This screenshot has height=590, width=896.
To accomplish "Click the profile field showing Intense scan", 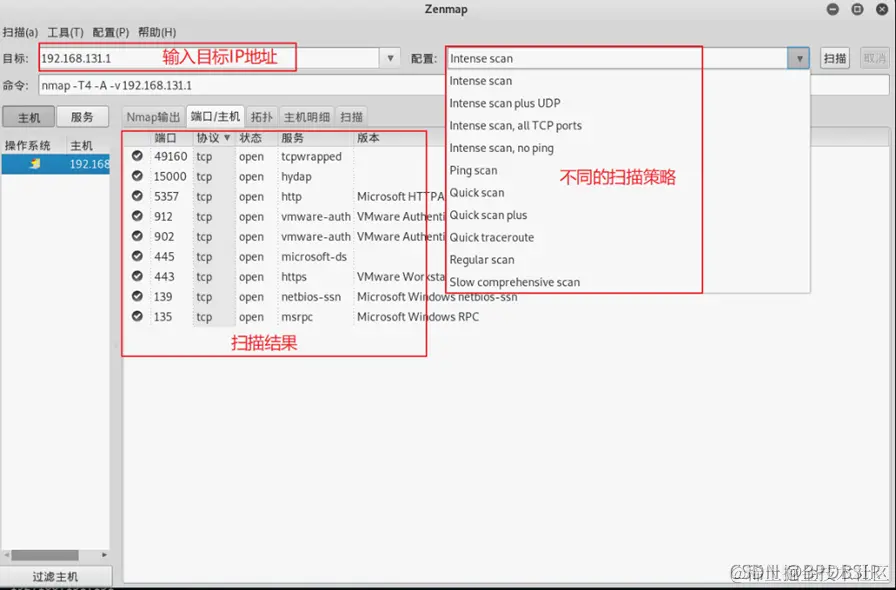I will 617,58.
